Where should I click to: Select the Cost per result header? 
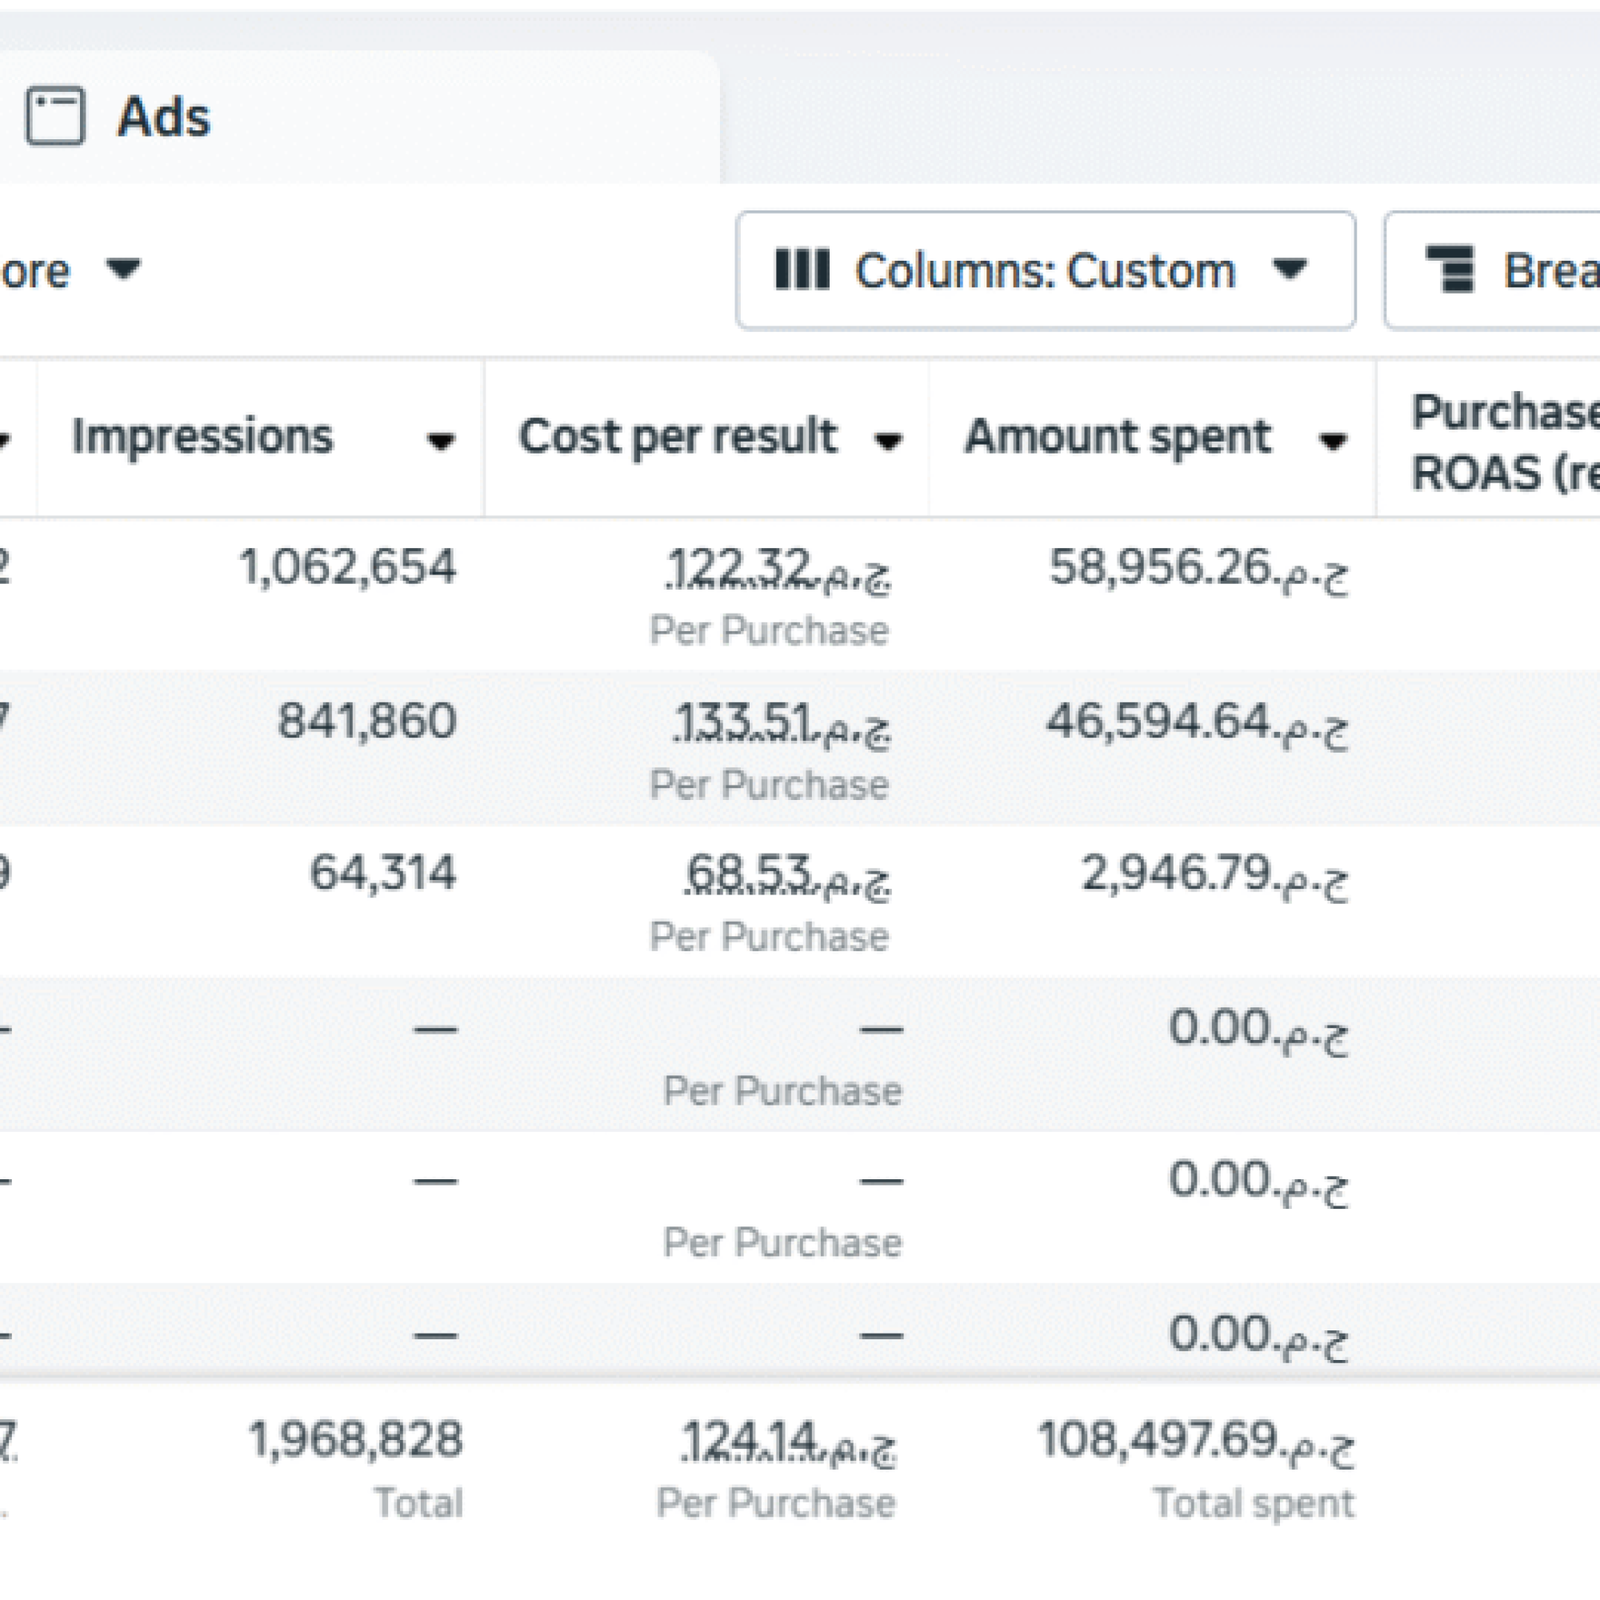coord(679,437)
